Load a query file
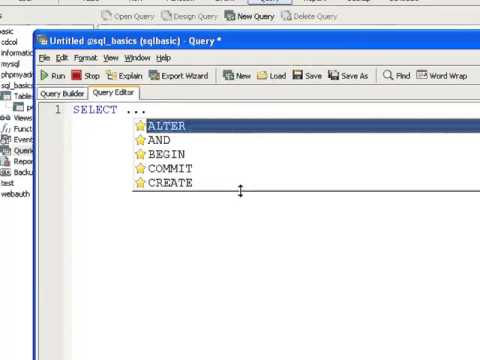The height and width of the screenshot is (360, 480). (272, 76)
